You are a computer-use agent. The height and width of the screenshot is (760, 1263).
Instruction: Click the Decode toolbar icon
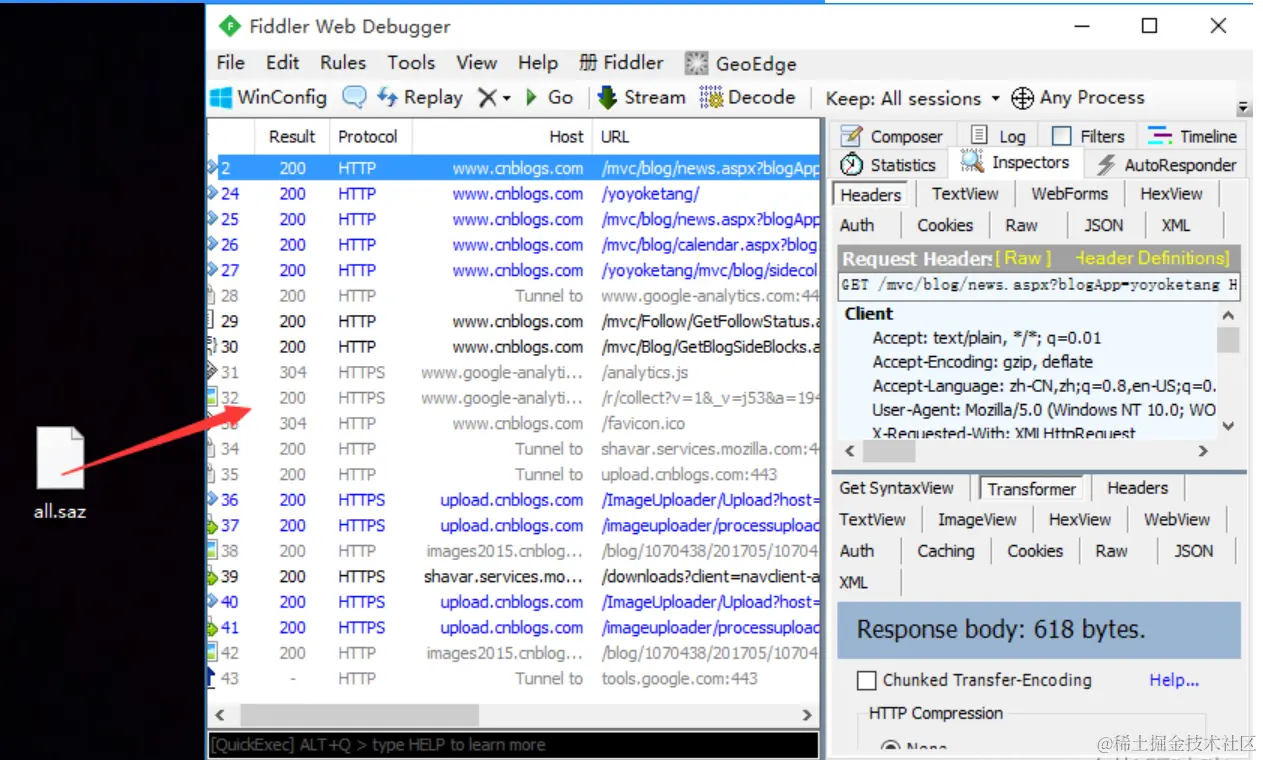[x=711, y=98]
